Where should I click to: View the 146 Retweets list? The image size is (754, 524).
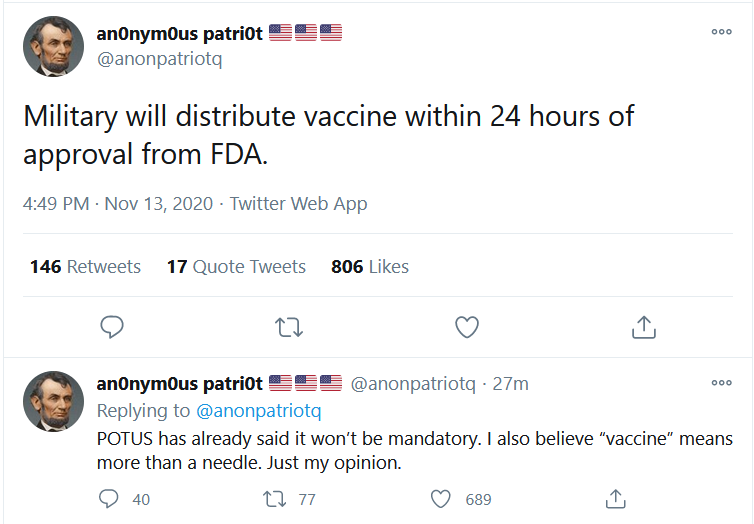click(x=85, y=267)
